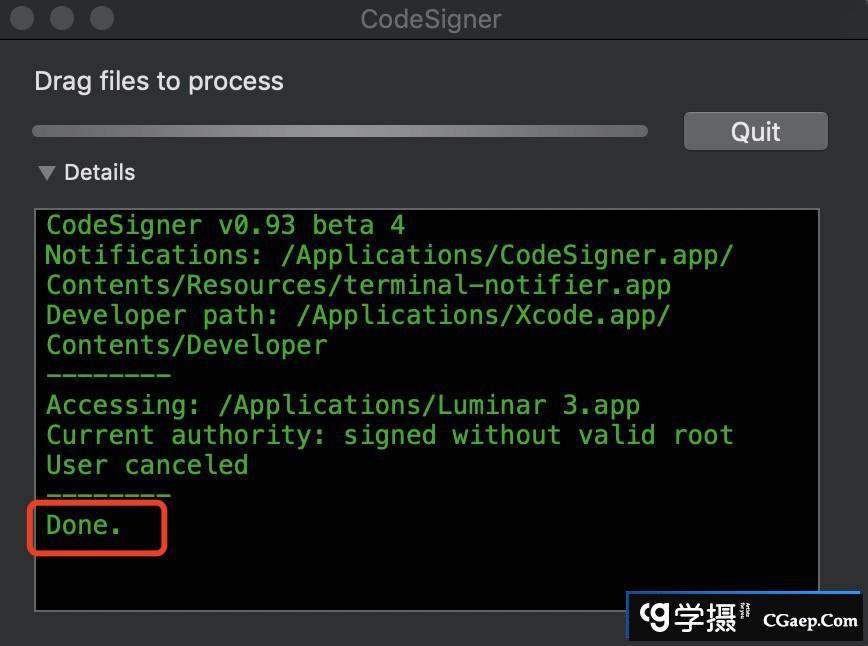868x646 pixels.
Task: Zoom the CodeSigner window to full size
Action: (101, 18)
